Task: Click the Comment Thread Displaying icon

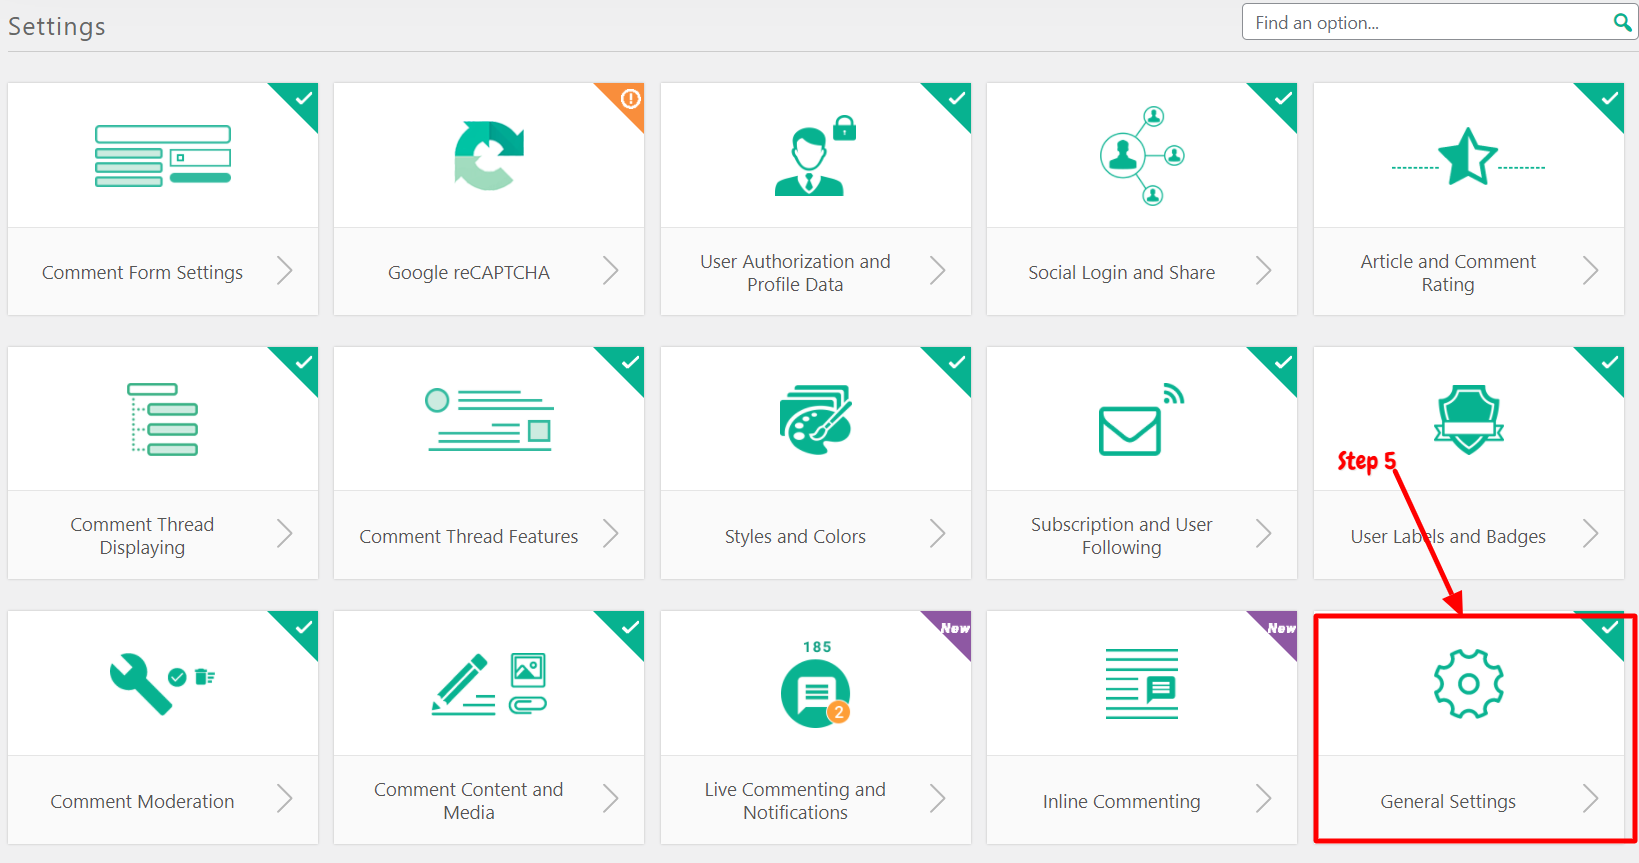Action: pyautogui.click(x=163, y=419)
